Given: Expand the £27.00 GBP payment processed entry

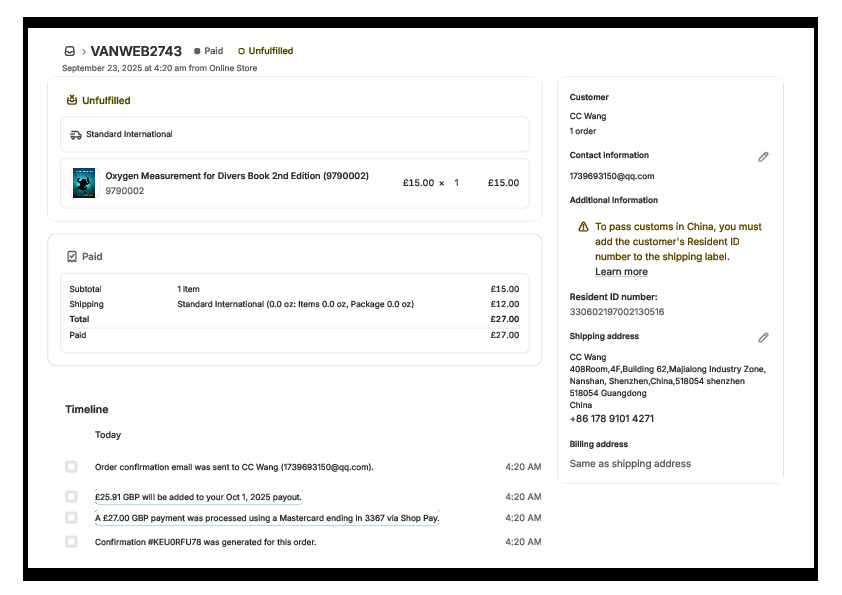Looking at the screenshot, I should (x=267, y=518).
